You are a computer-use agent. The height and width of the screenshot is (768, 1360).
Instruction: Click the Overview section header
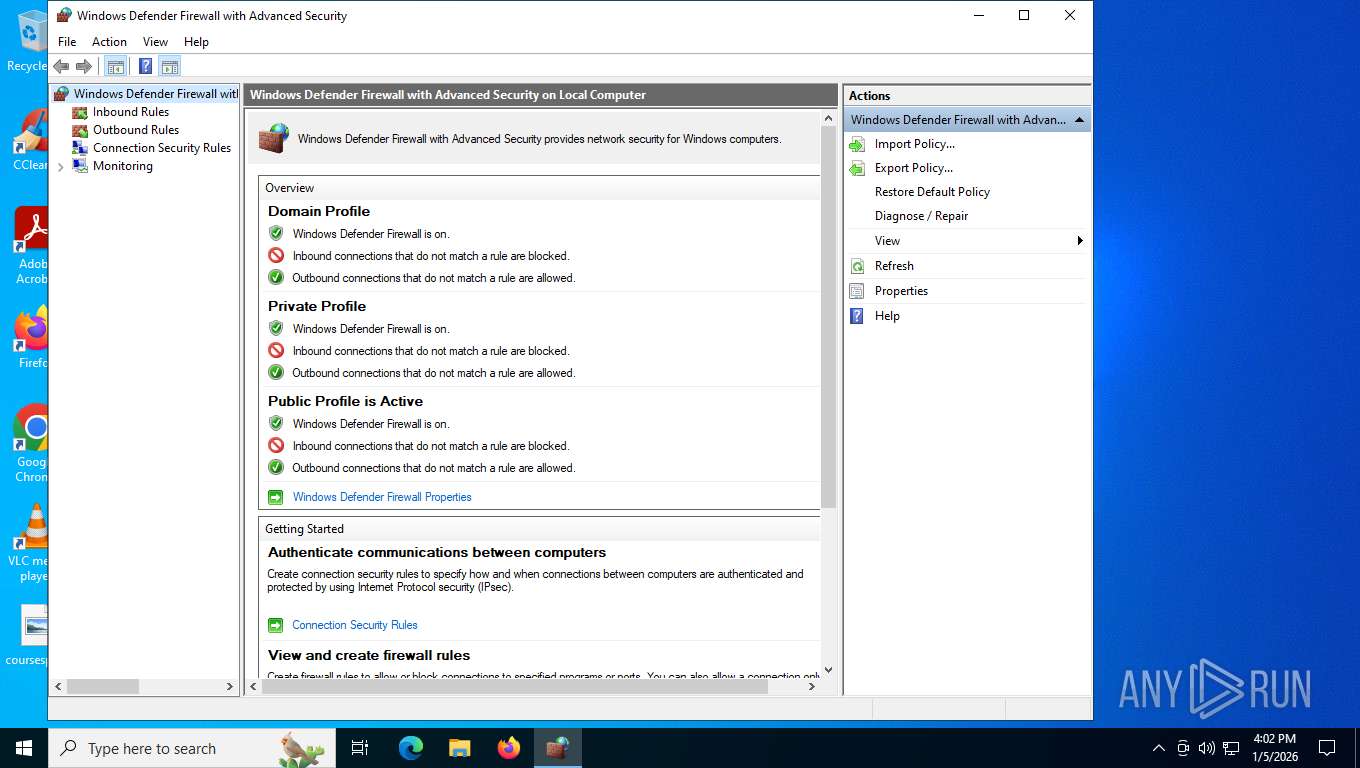pos(290,188)
